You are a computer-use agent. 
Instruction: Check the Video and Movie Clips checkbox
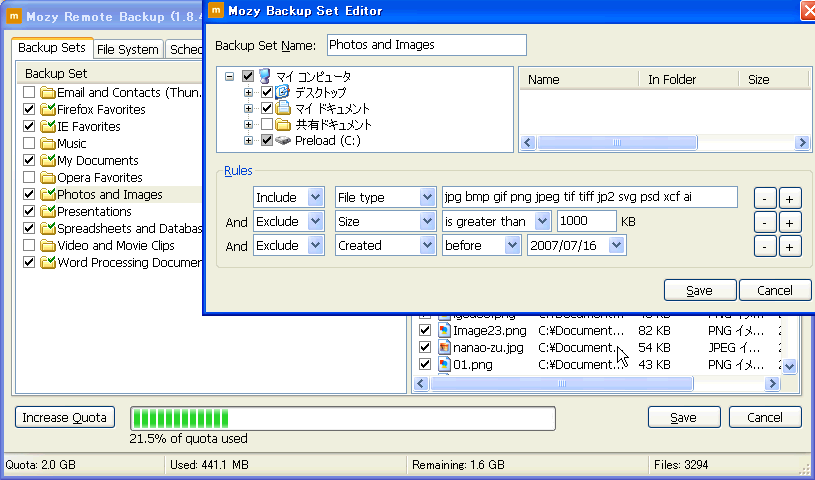pyautogui.click(x=29, y=245)
